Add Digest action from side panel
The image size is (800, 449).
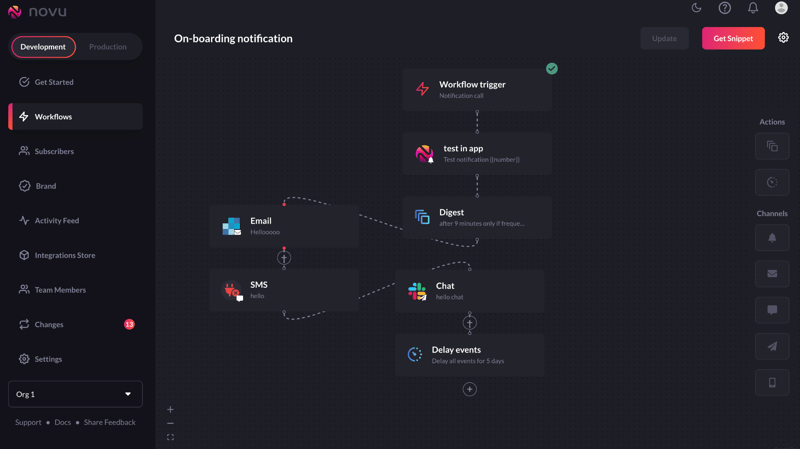(x=772, y=146)
